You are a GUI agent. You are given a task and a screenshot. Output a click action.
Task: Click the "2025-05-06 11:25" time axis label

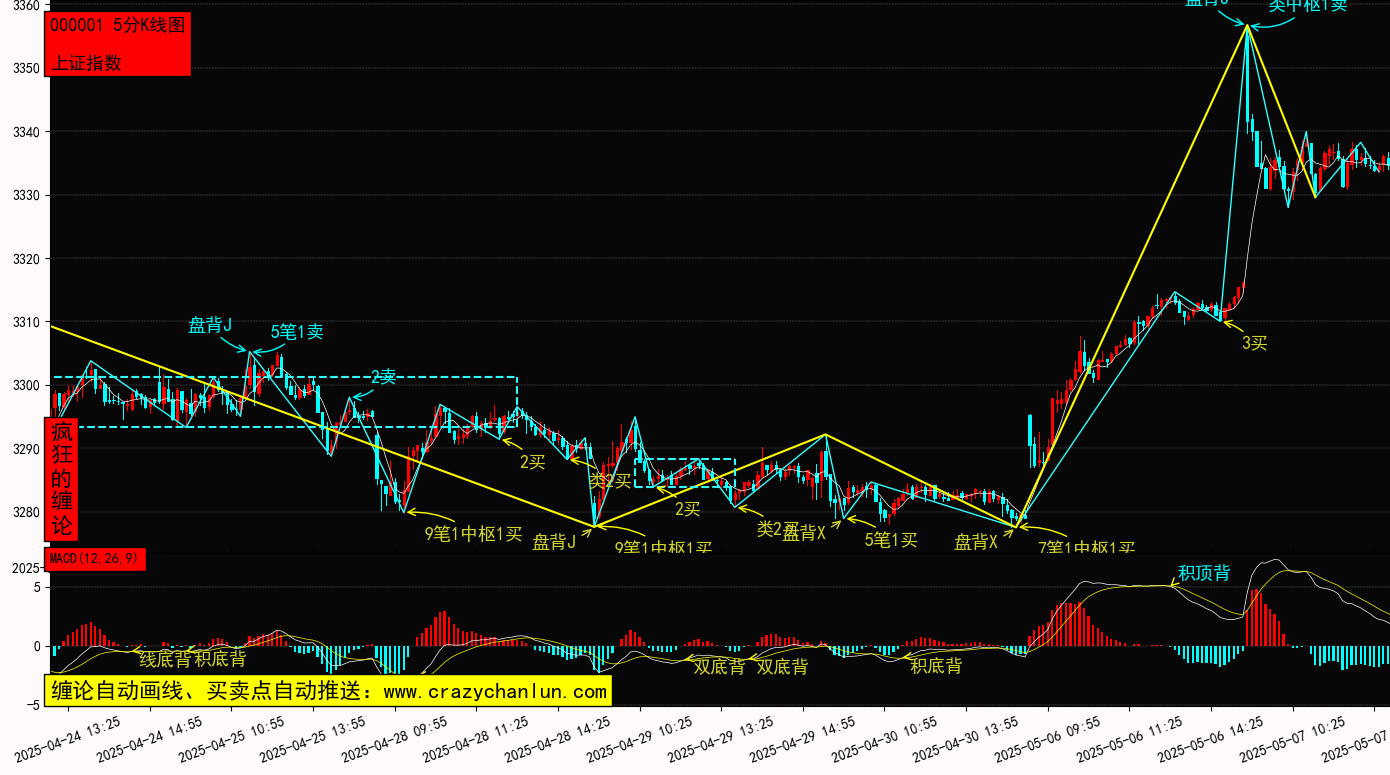click(1130, 738)
